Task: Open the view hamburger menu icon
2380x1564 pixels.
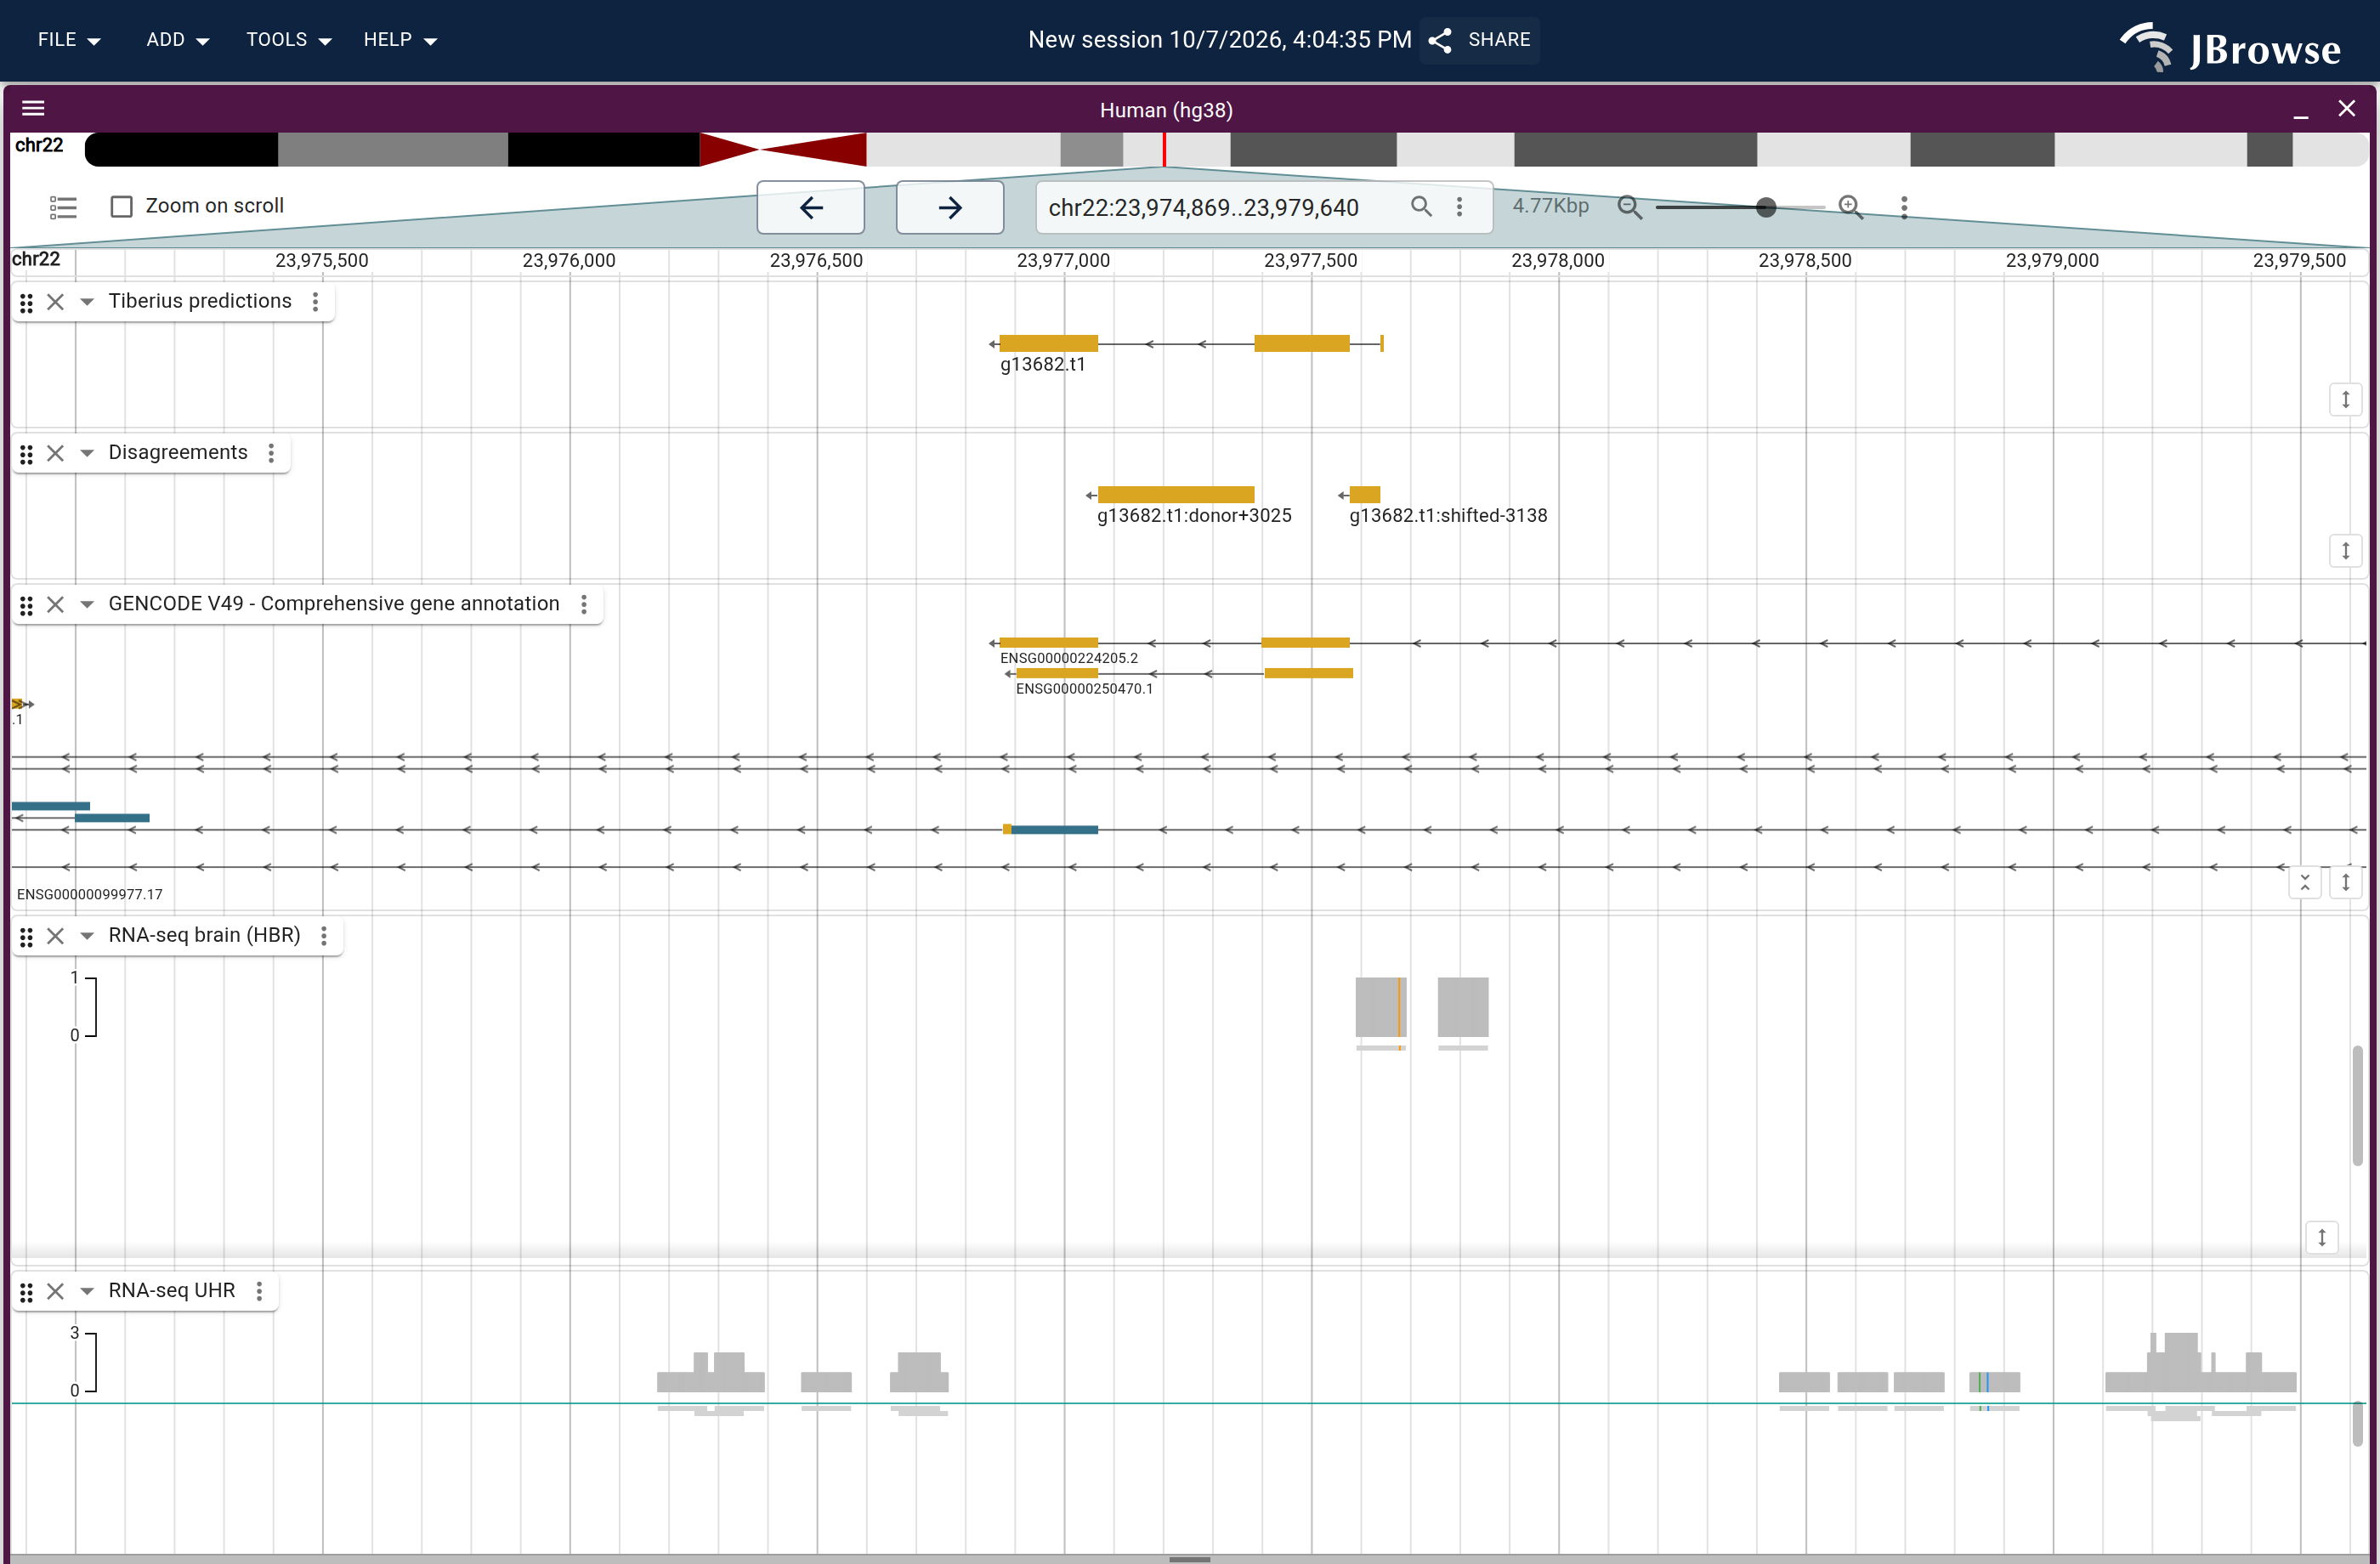Action: pyautogui.click(x=33, y=108)
